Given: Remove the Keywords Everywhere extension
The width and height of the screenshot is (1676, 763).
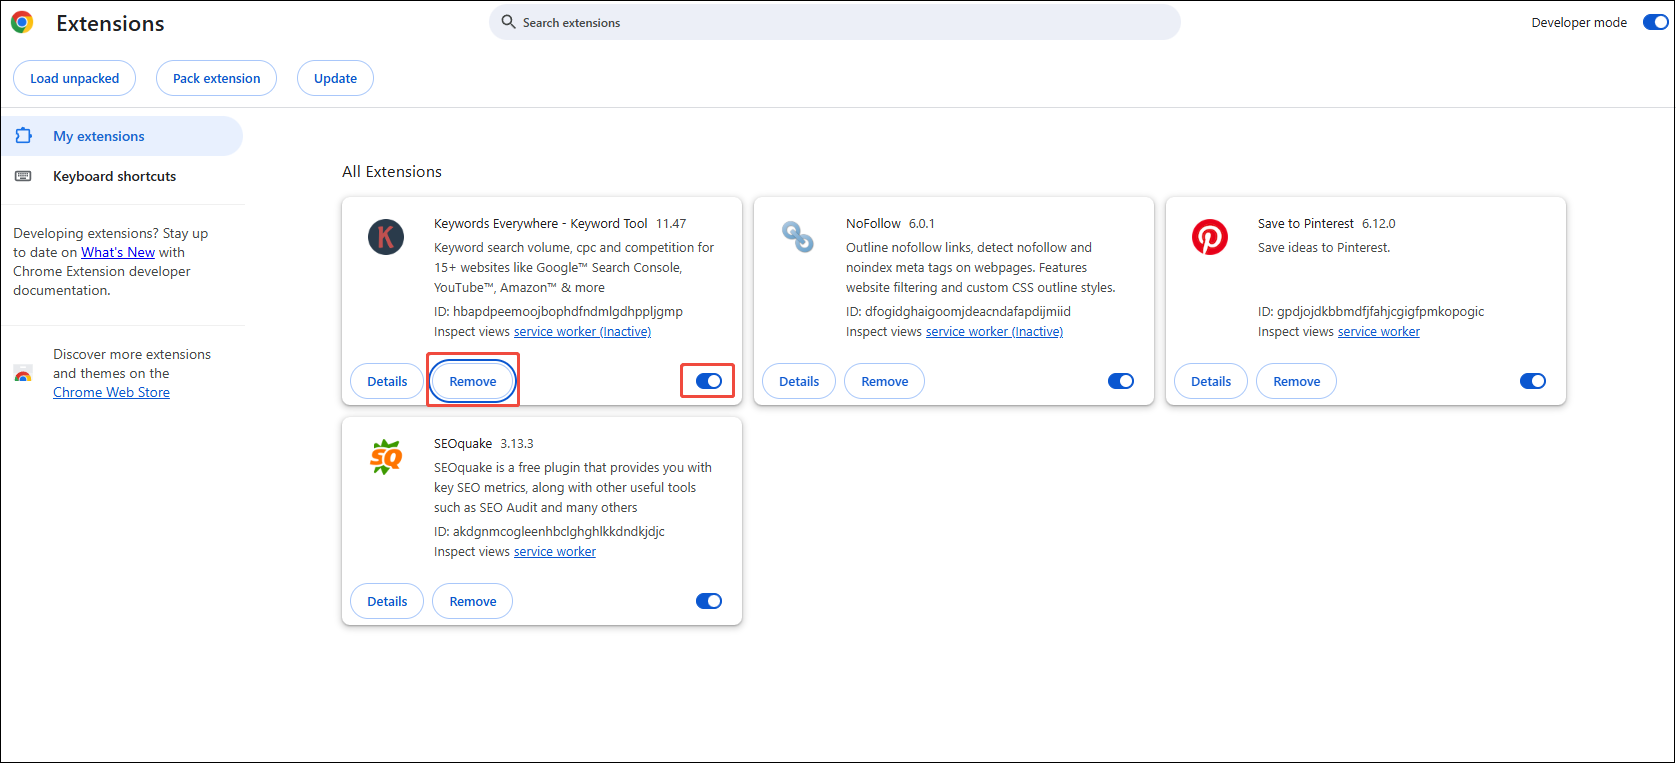Looking at the screenshot, I should pyautogui.click(x=473, y=381).
